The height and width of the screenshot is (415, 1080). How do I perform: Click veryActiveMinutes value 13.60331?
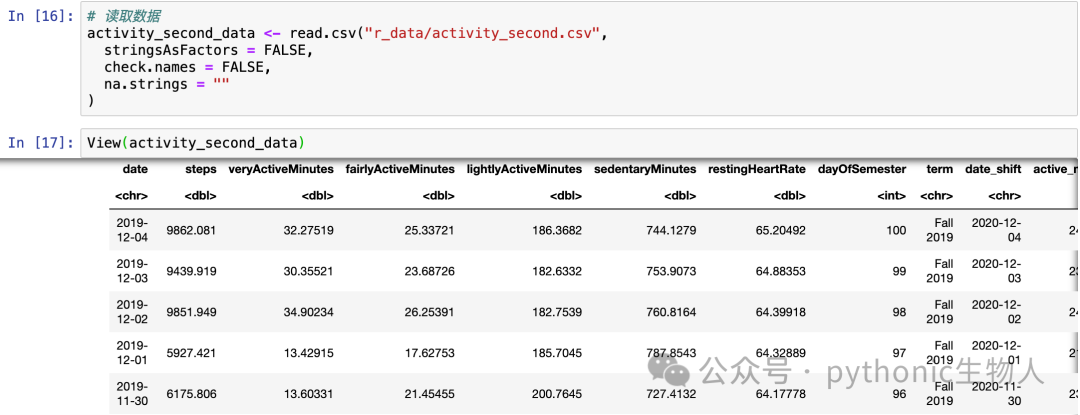click(x=309, y=394)
